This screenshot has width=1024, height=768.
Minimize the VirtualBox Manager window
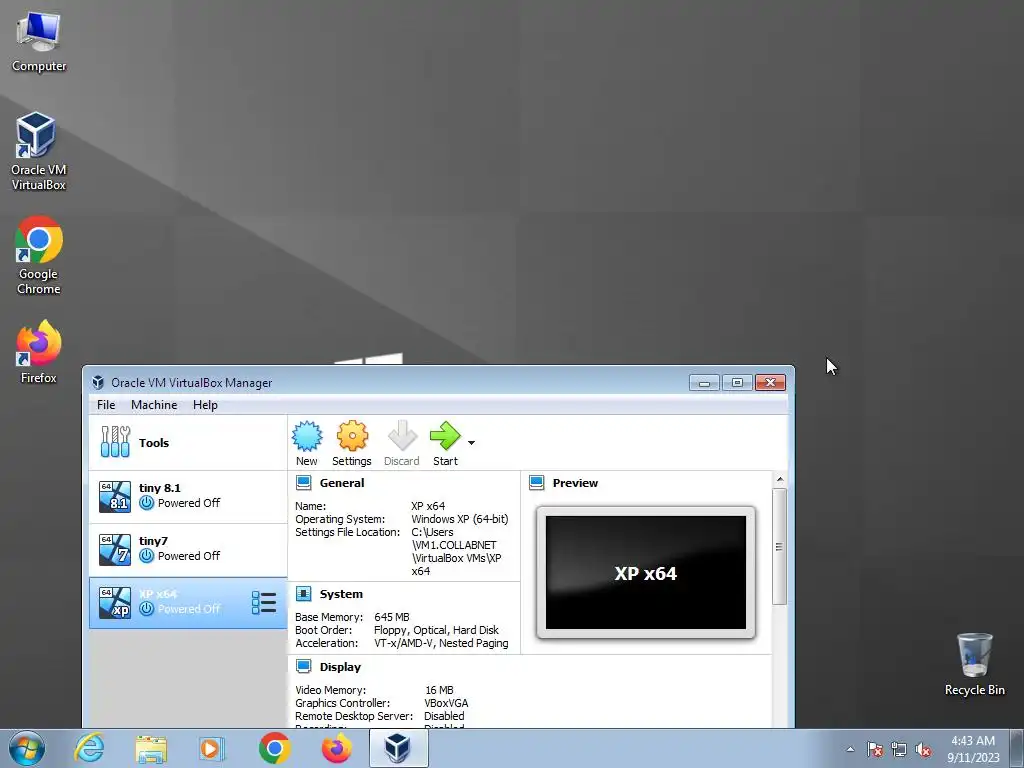pos(704,383)
